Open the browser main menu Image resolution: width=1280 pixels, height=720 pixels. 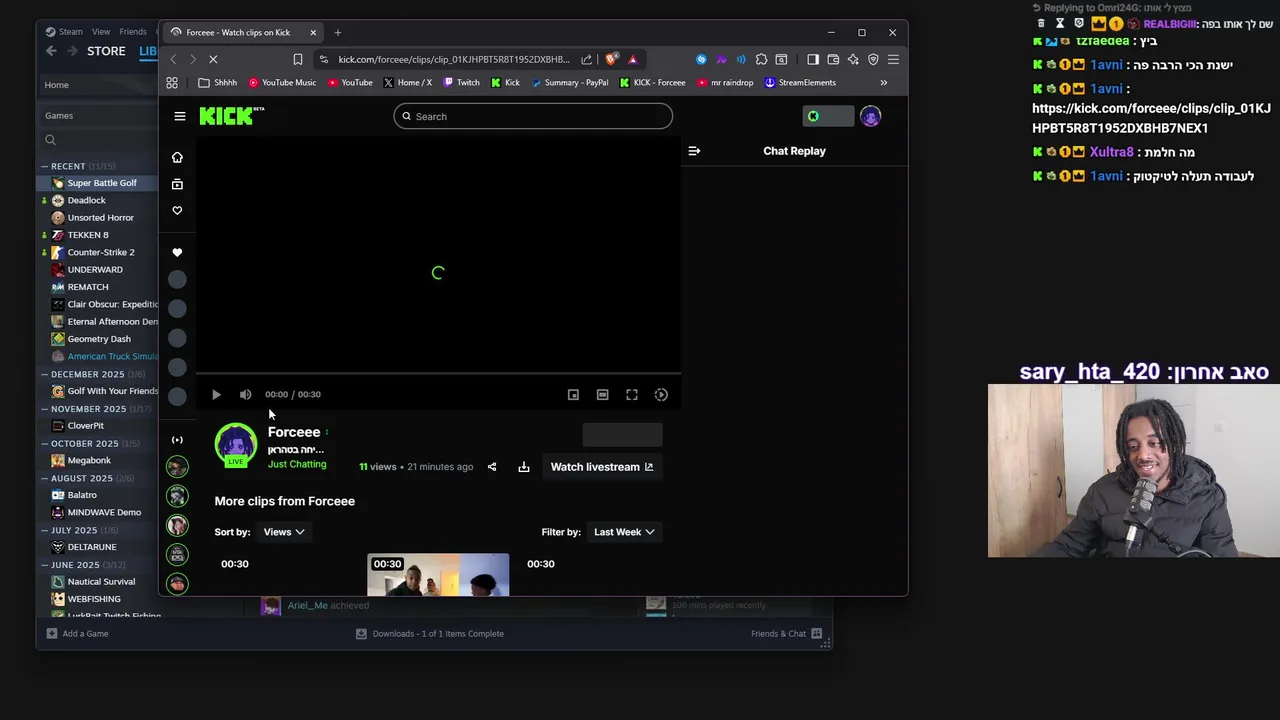tap(893, 59)
